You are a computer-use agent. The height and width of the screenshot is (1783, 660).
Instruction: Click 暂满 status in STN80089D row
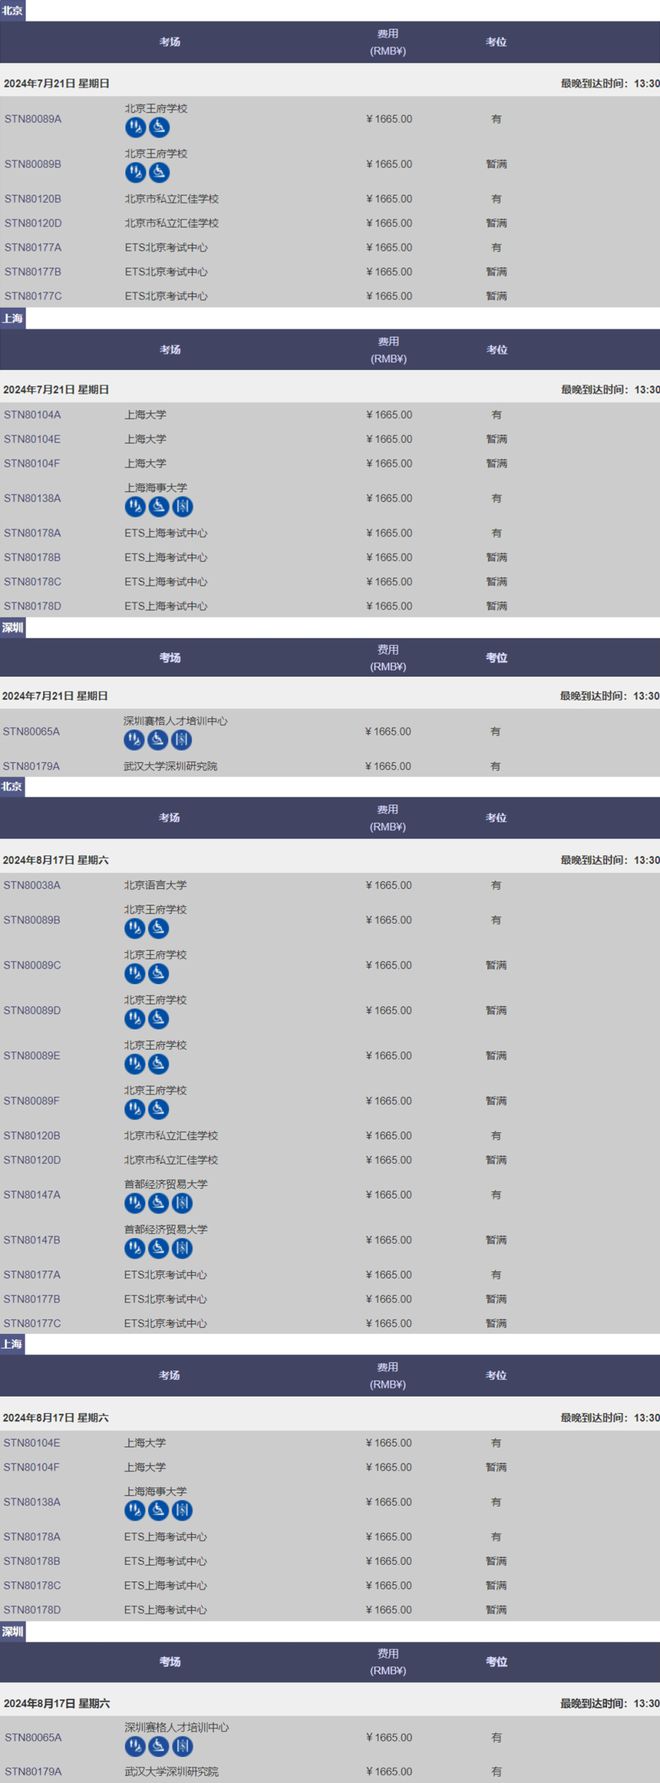pos(496,1010)
